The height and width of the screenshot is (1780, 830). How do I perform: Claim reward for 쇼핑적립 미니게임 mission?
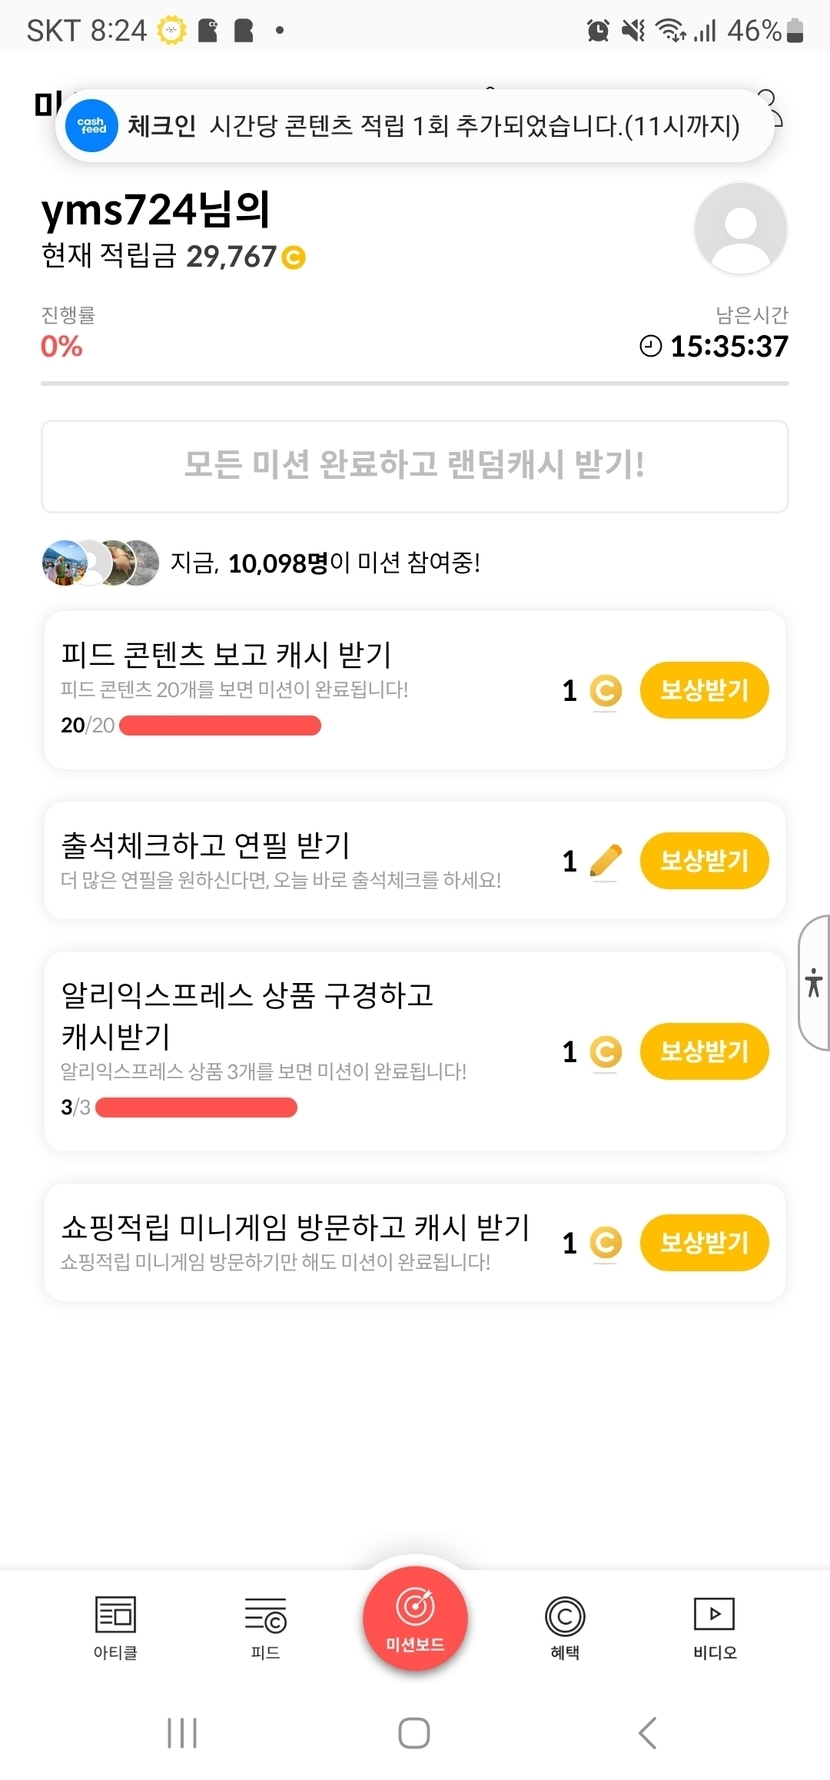(704, 1243)
